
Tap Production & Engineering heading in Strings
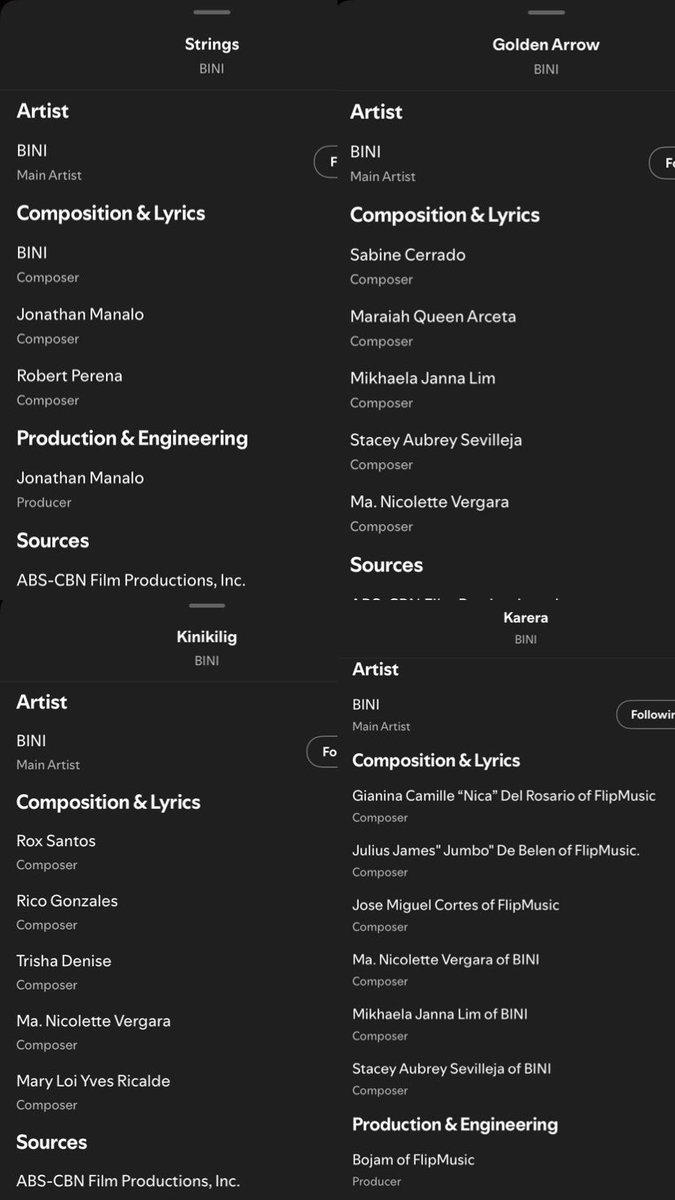tap(132, 438)
